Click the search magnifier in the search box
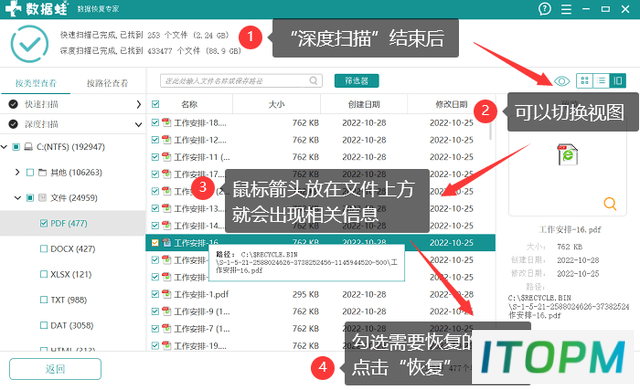 (x=313, y=81)
